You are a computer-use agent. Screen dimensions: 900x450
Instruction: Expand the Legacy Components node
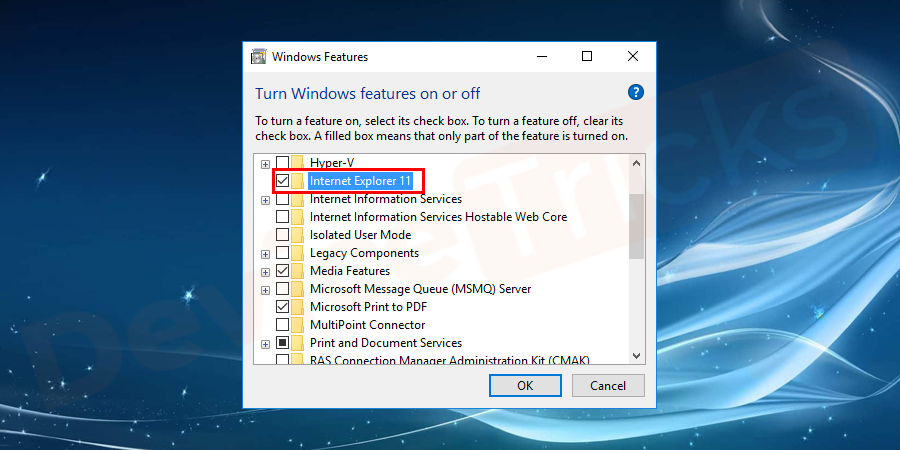tap(265, 254)
